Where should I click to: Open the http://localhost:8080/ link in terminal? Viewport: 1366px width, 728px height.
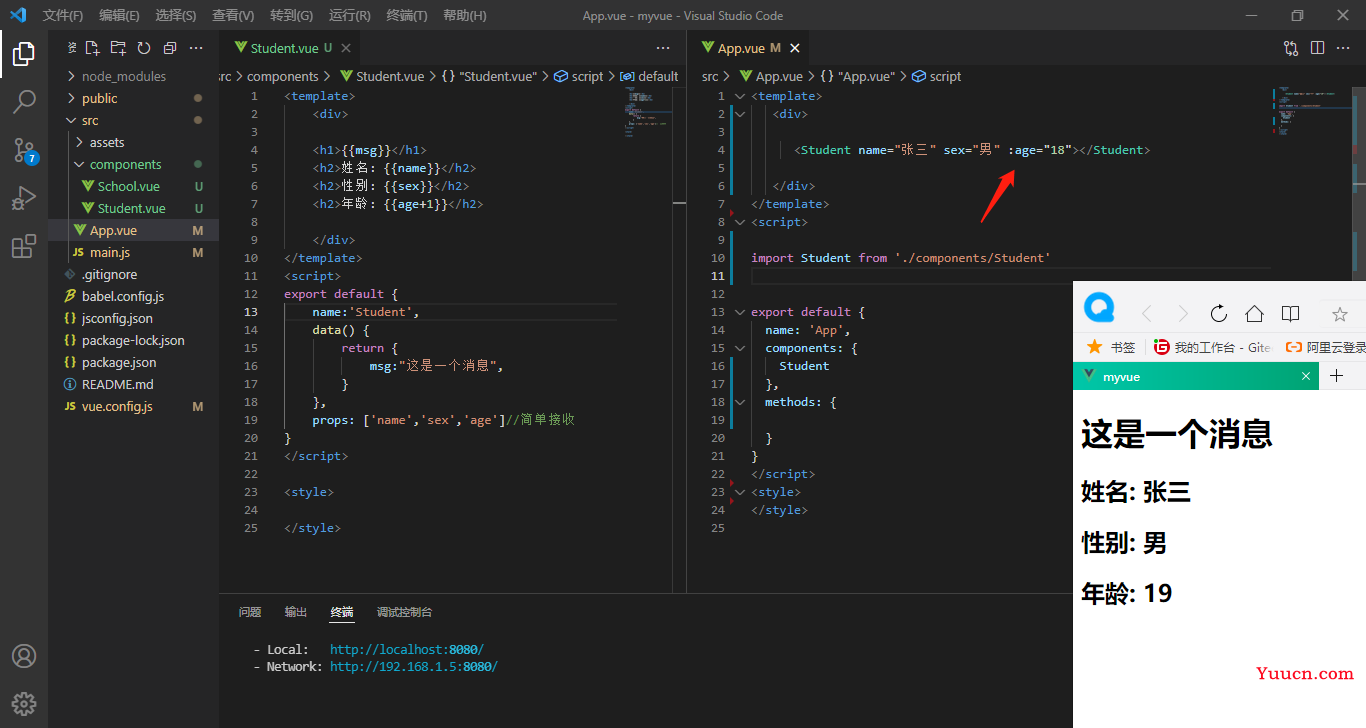tap(407, 650)
